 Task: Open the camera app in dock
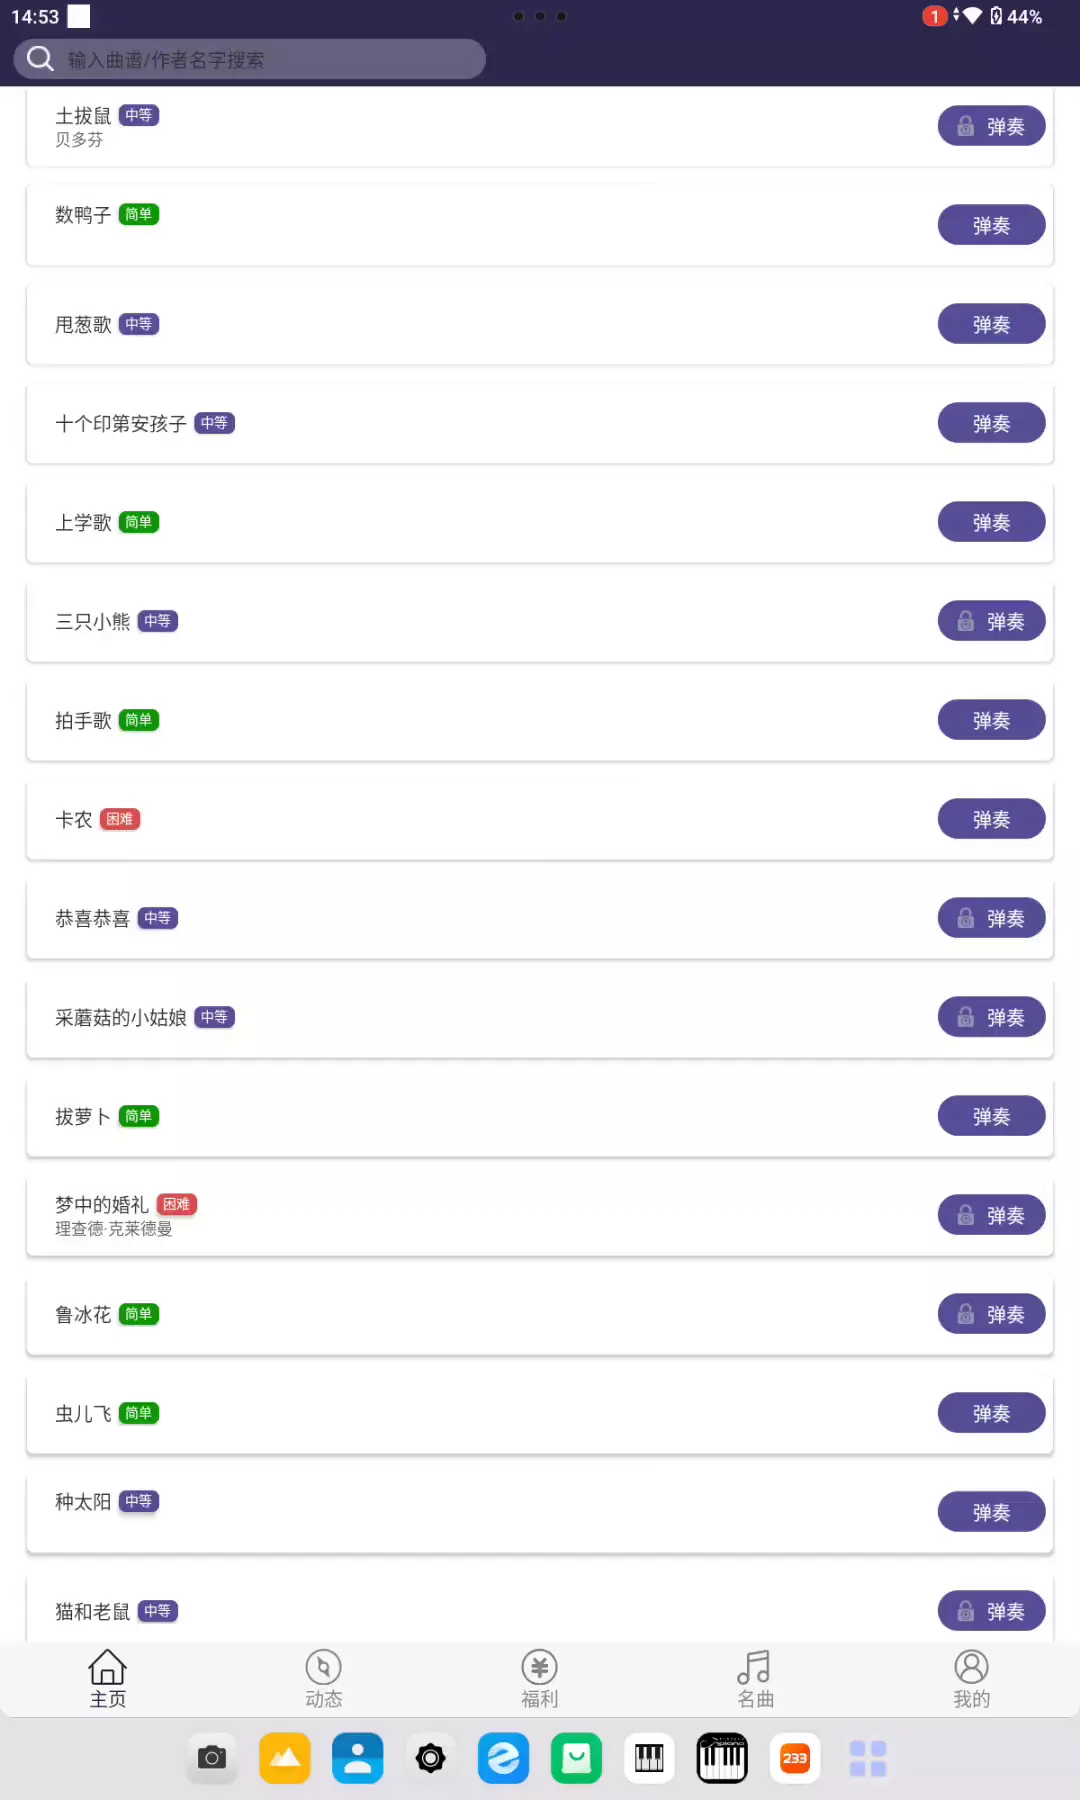click(212, 1758)
